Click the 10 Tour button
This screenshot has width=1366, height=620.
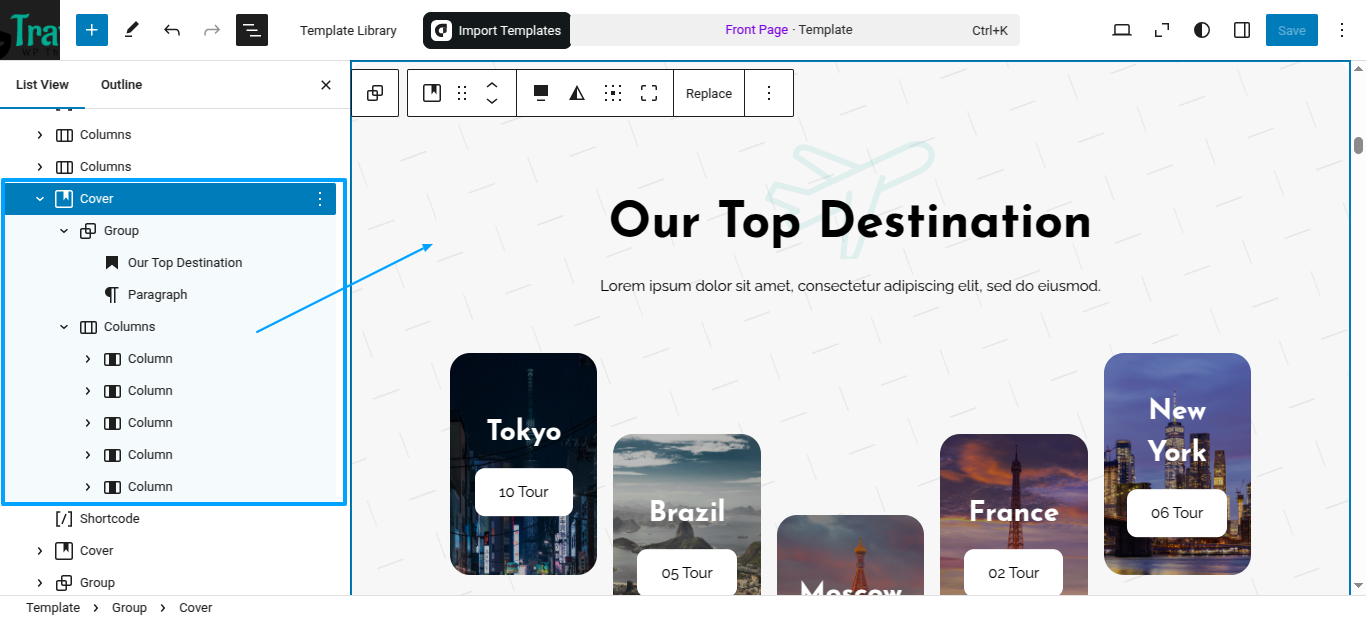(x=524, y=492)
